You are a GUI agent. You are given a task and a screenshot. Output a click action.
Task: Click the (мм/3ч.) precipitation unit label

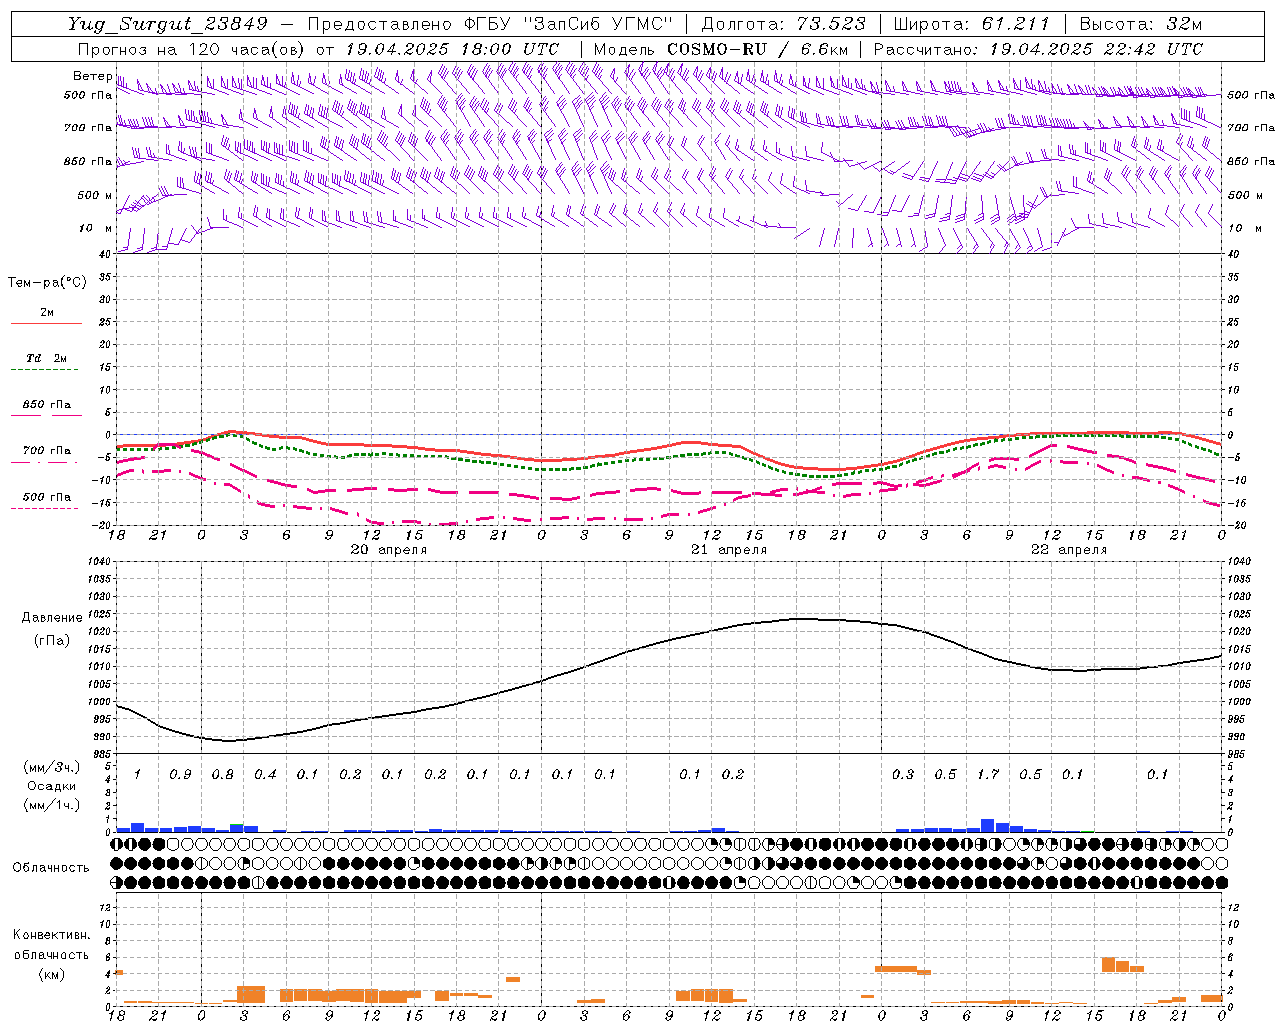click(52, 768)
